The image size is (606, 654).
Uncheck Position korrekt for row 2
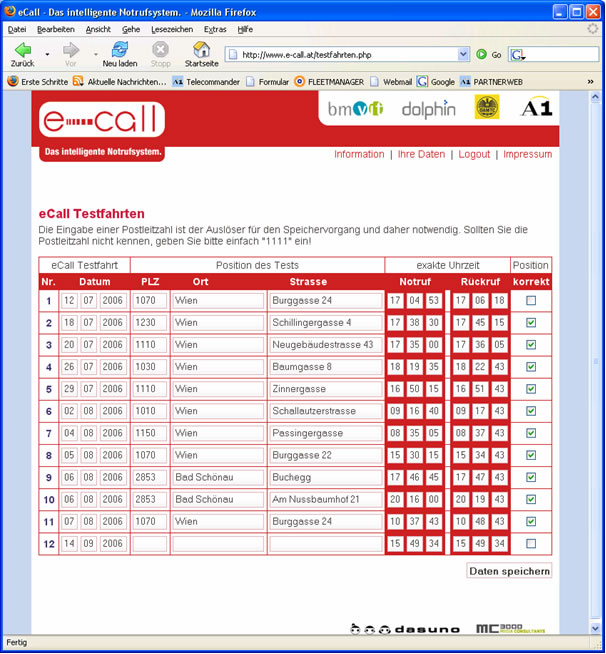531,323
